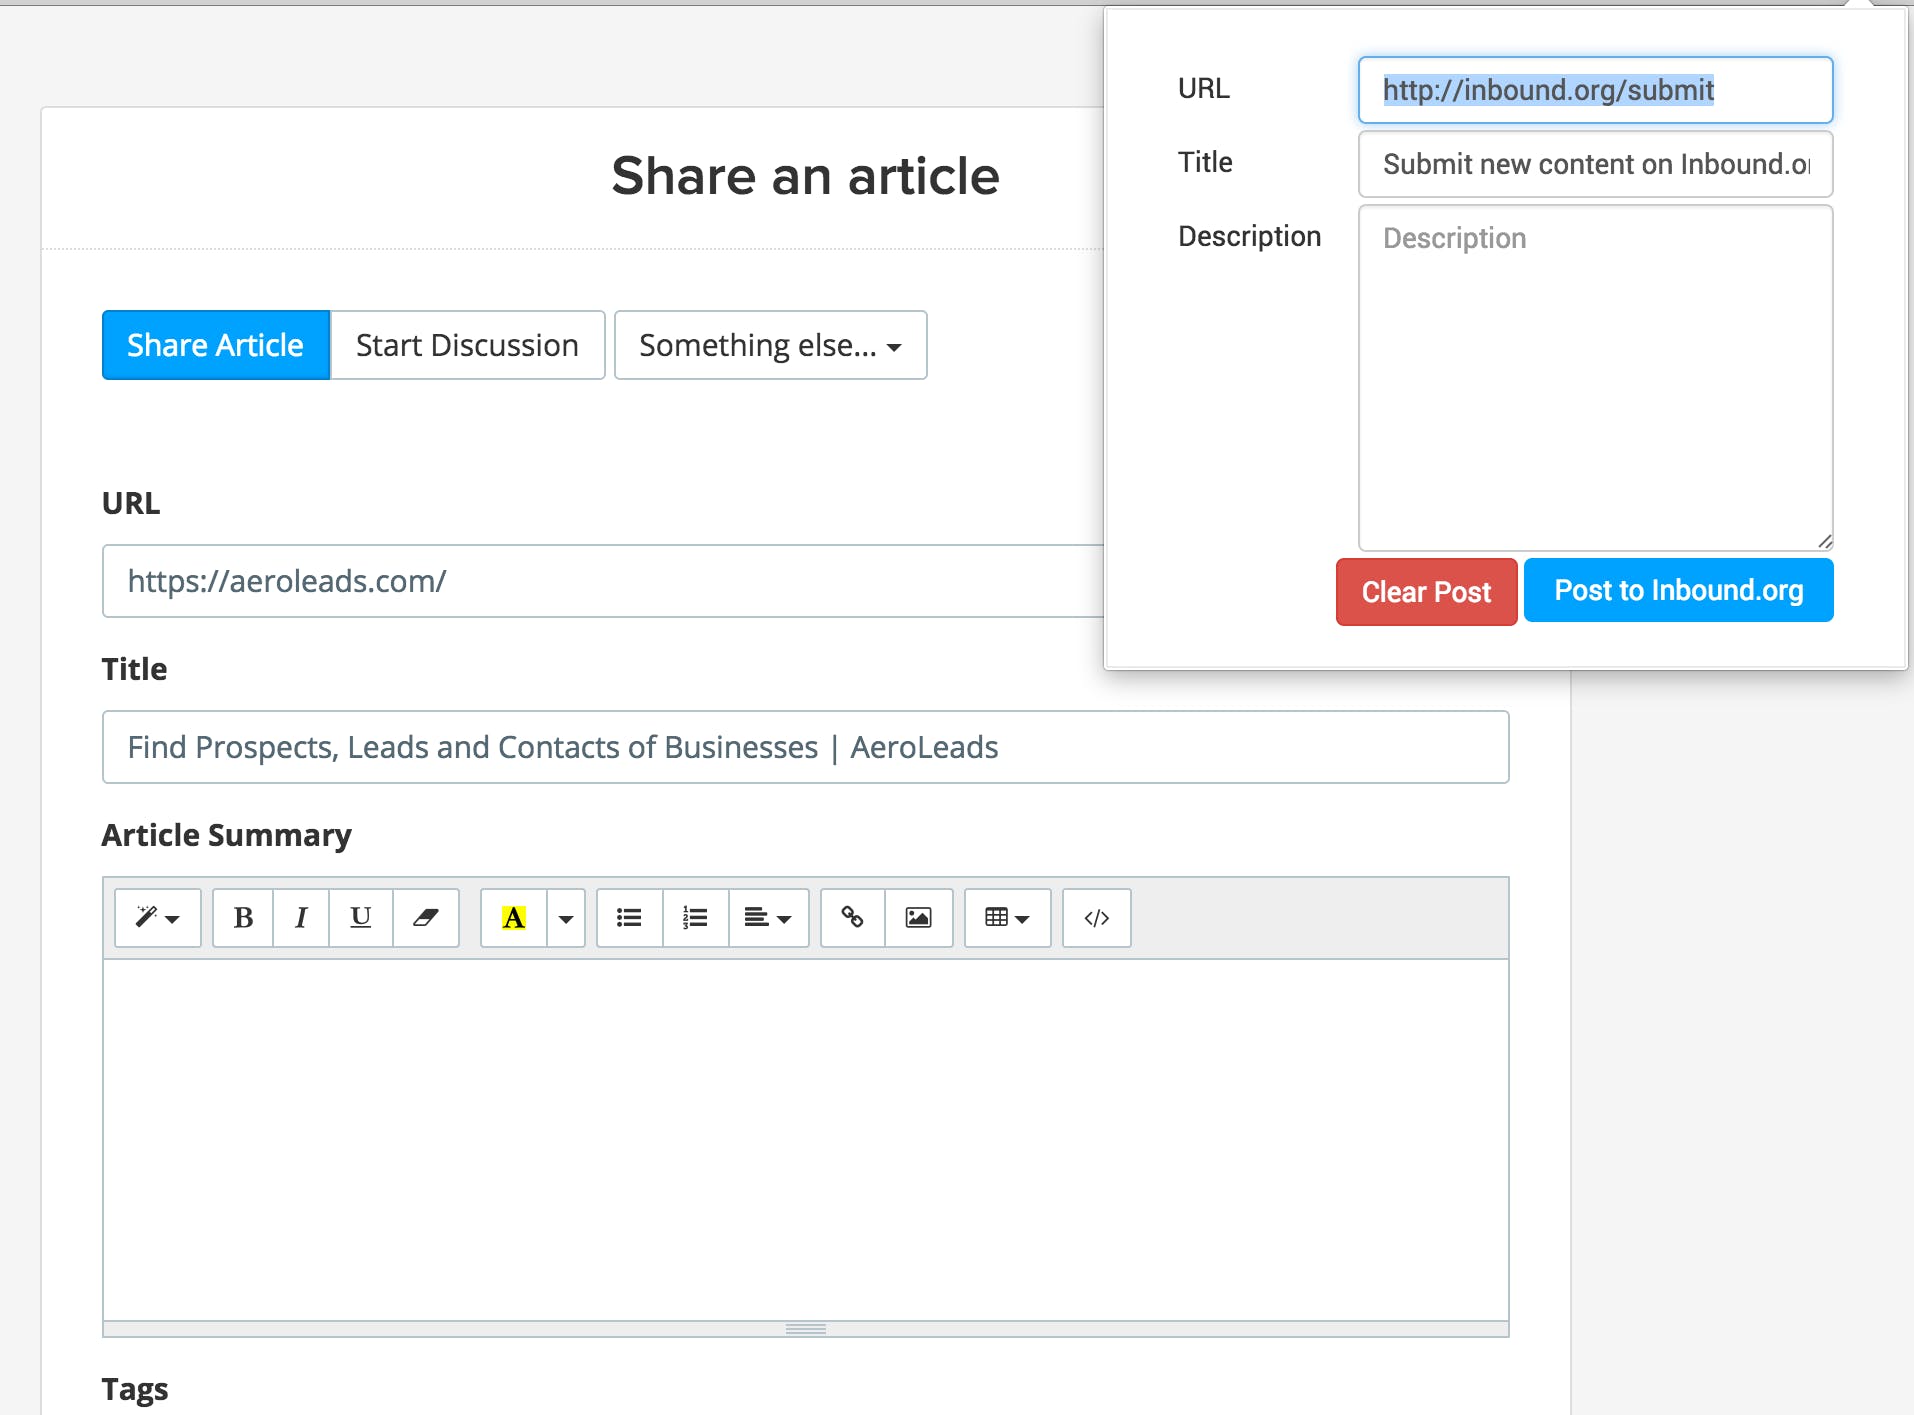Select the Start Discussion tab
This screenshot has height=1415, width=1914.
point(468,345)
